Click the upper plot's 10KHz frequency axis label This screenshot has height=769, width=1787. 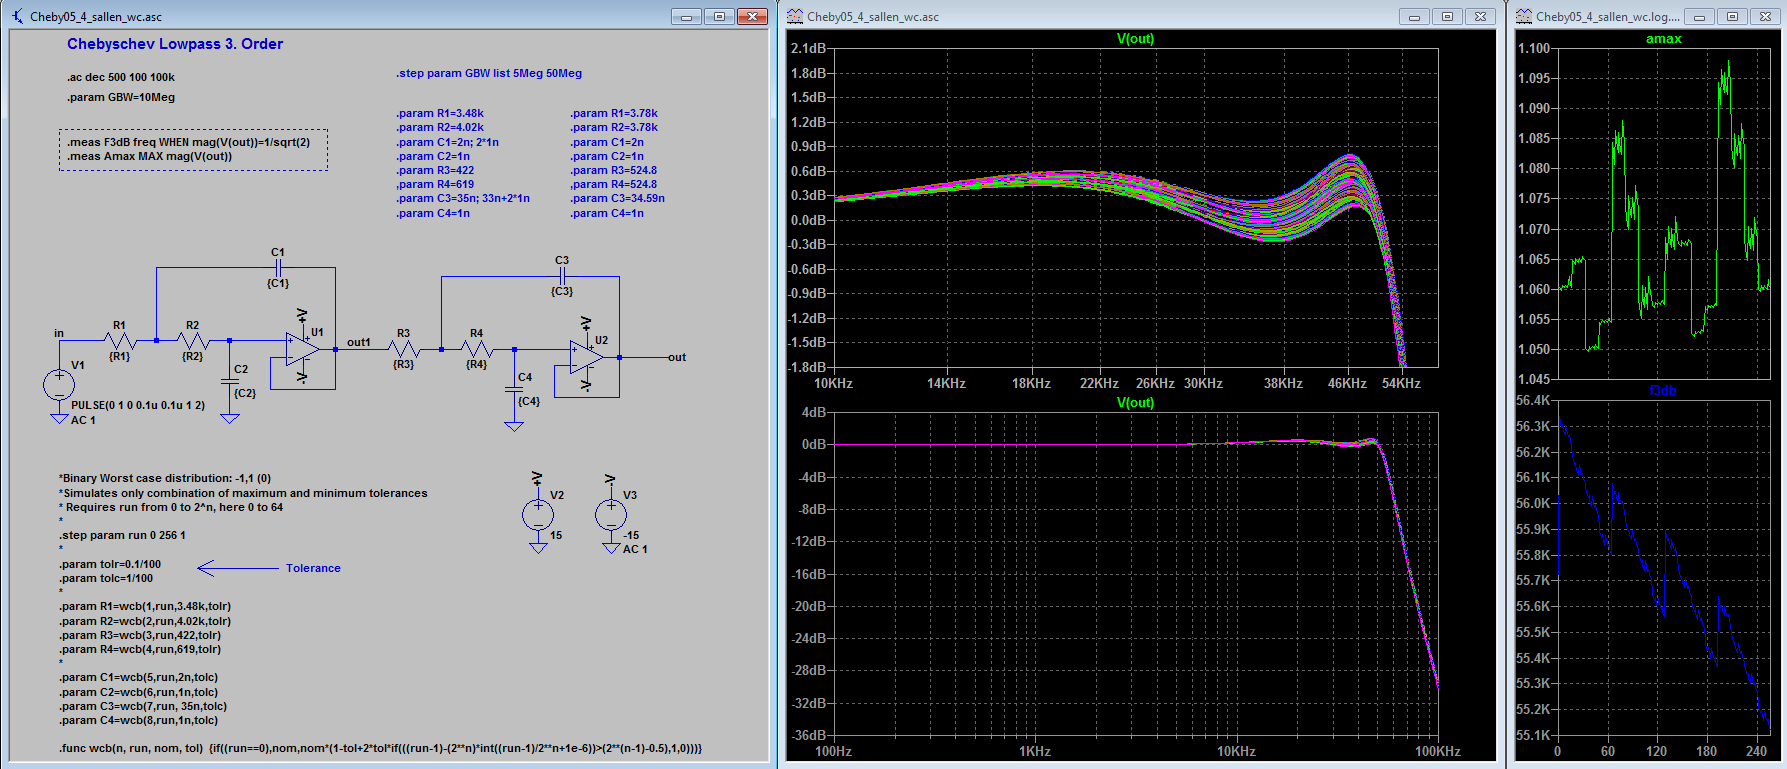pos(833,383)
